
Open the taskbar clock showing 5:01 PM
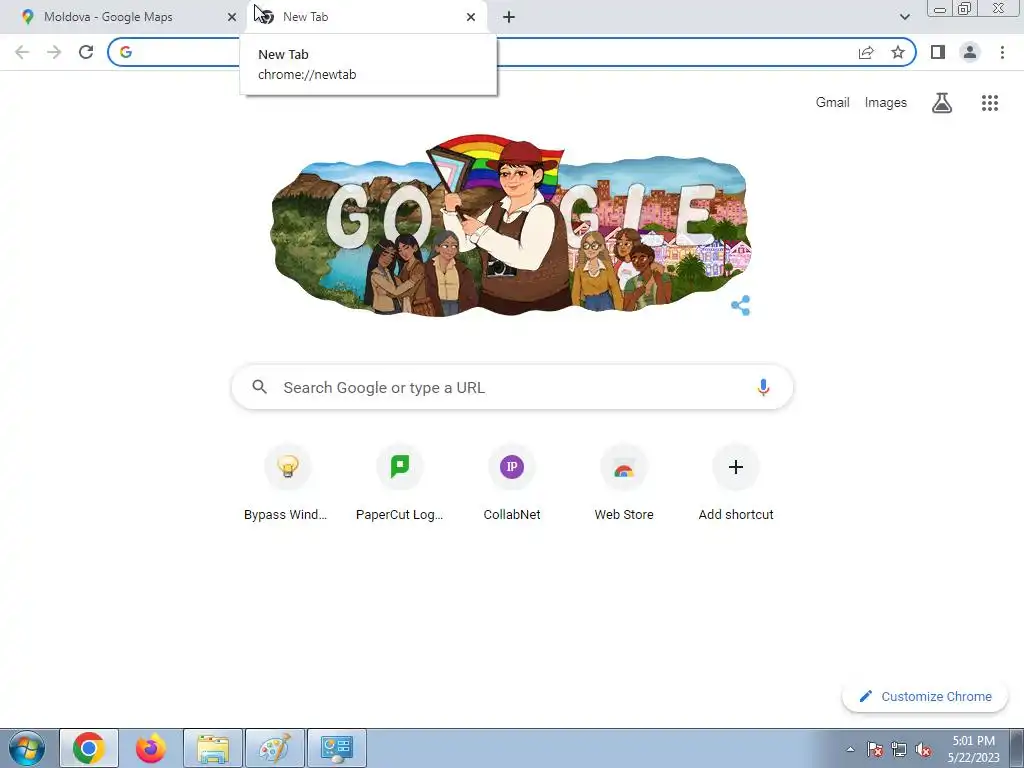973,749
